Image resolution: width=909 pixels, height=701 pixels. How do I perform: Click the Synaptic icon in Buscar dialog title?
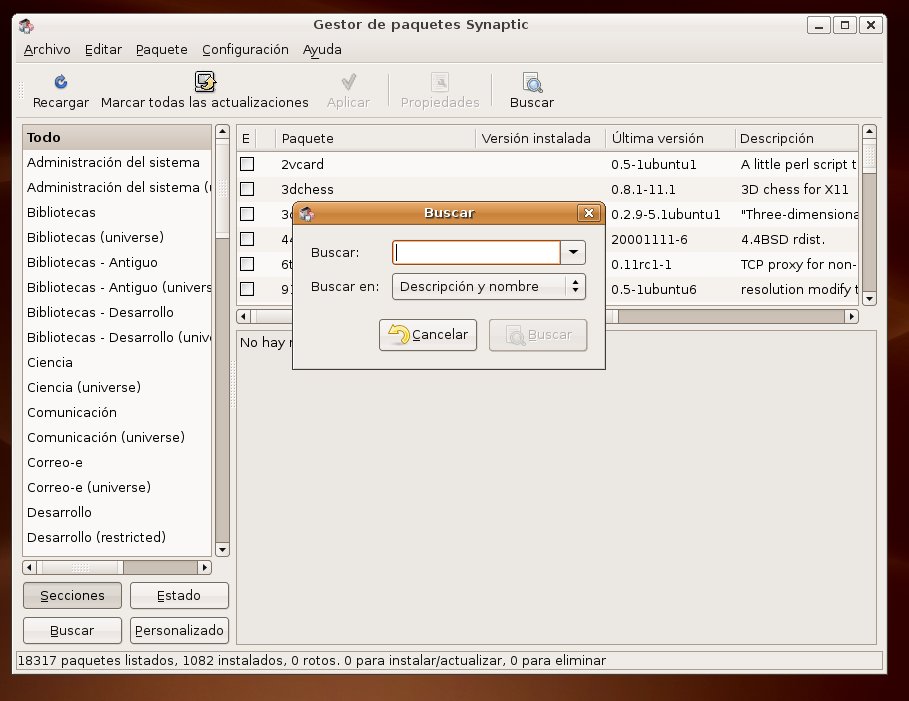[x=307, y=213]
